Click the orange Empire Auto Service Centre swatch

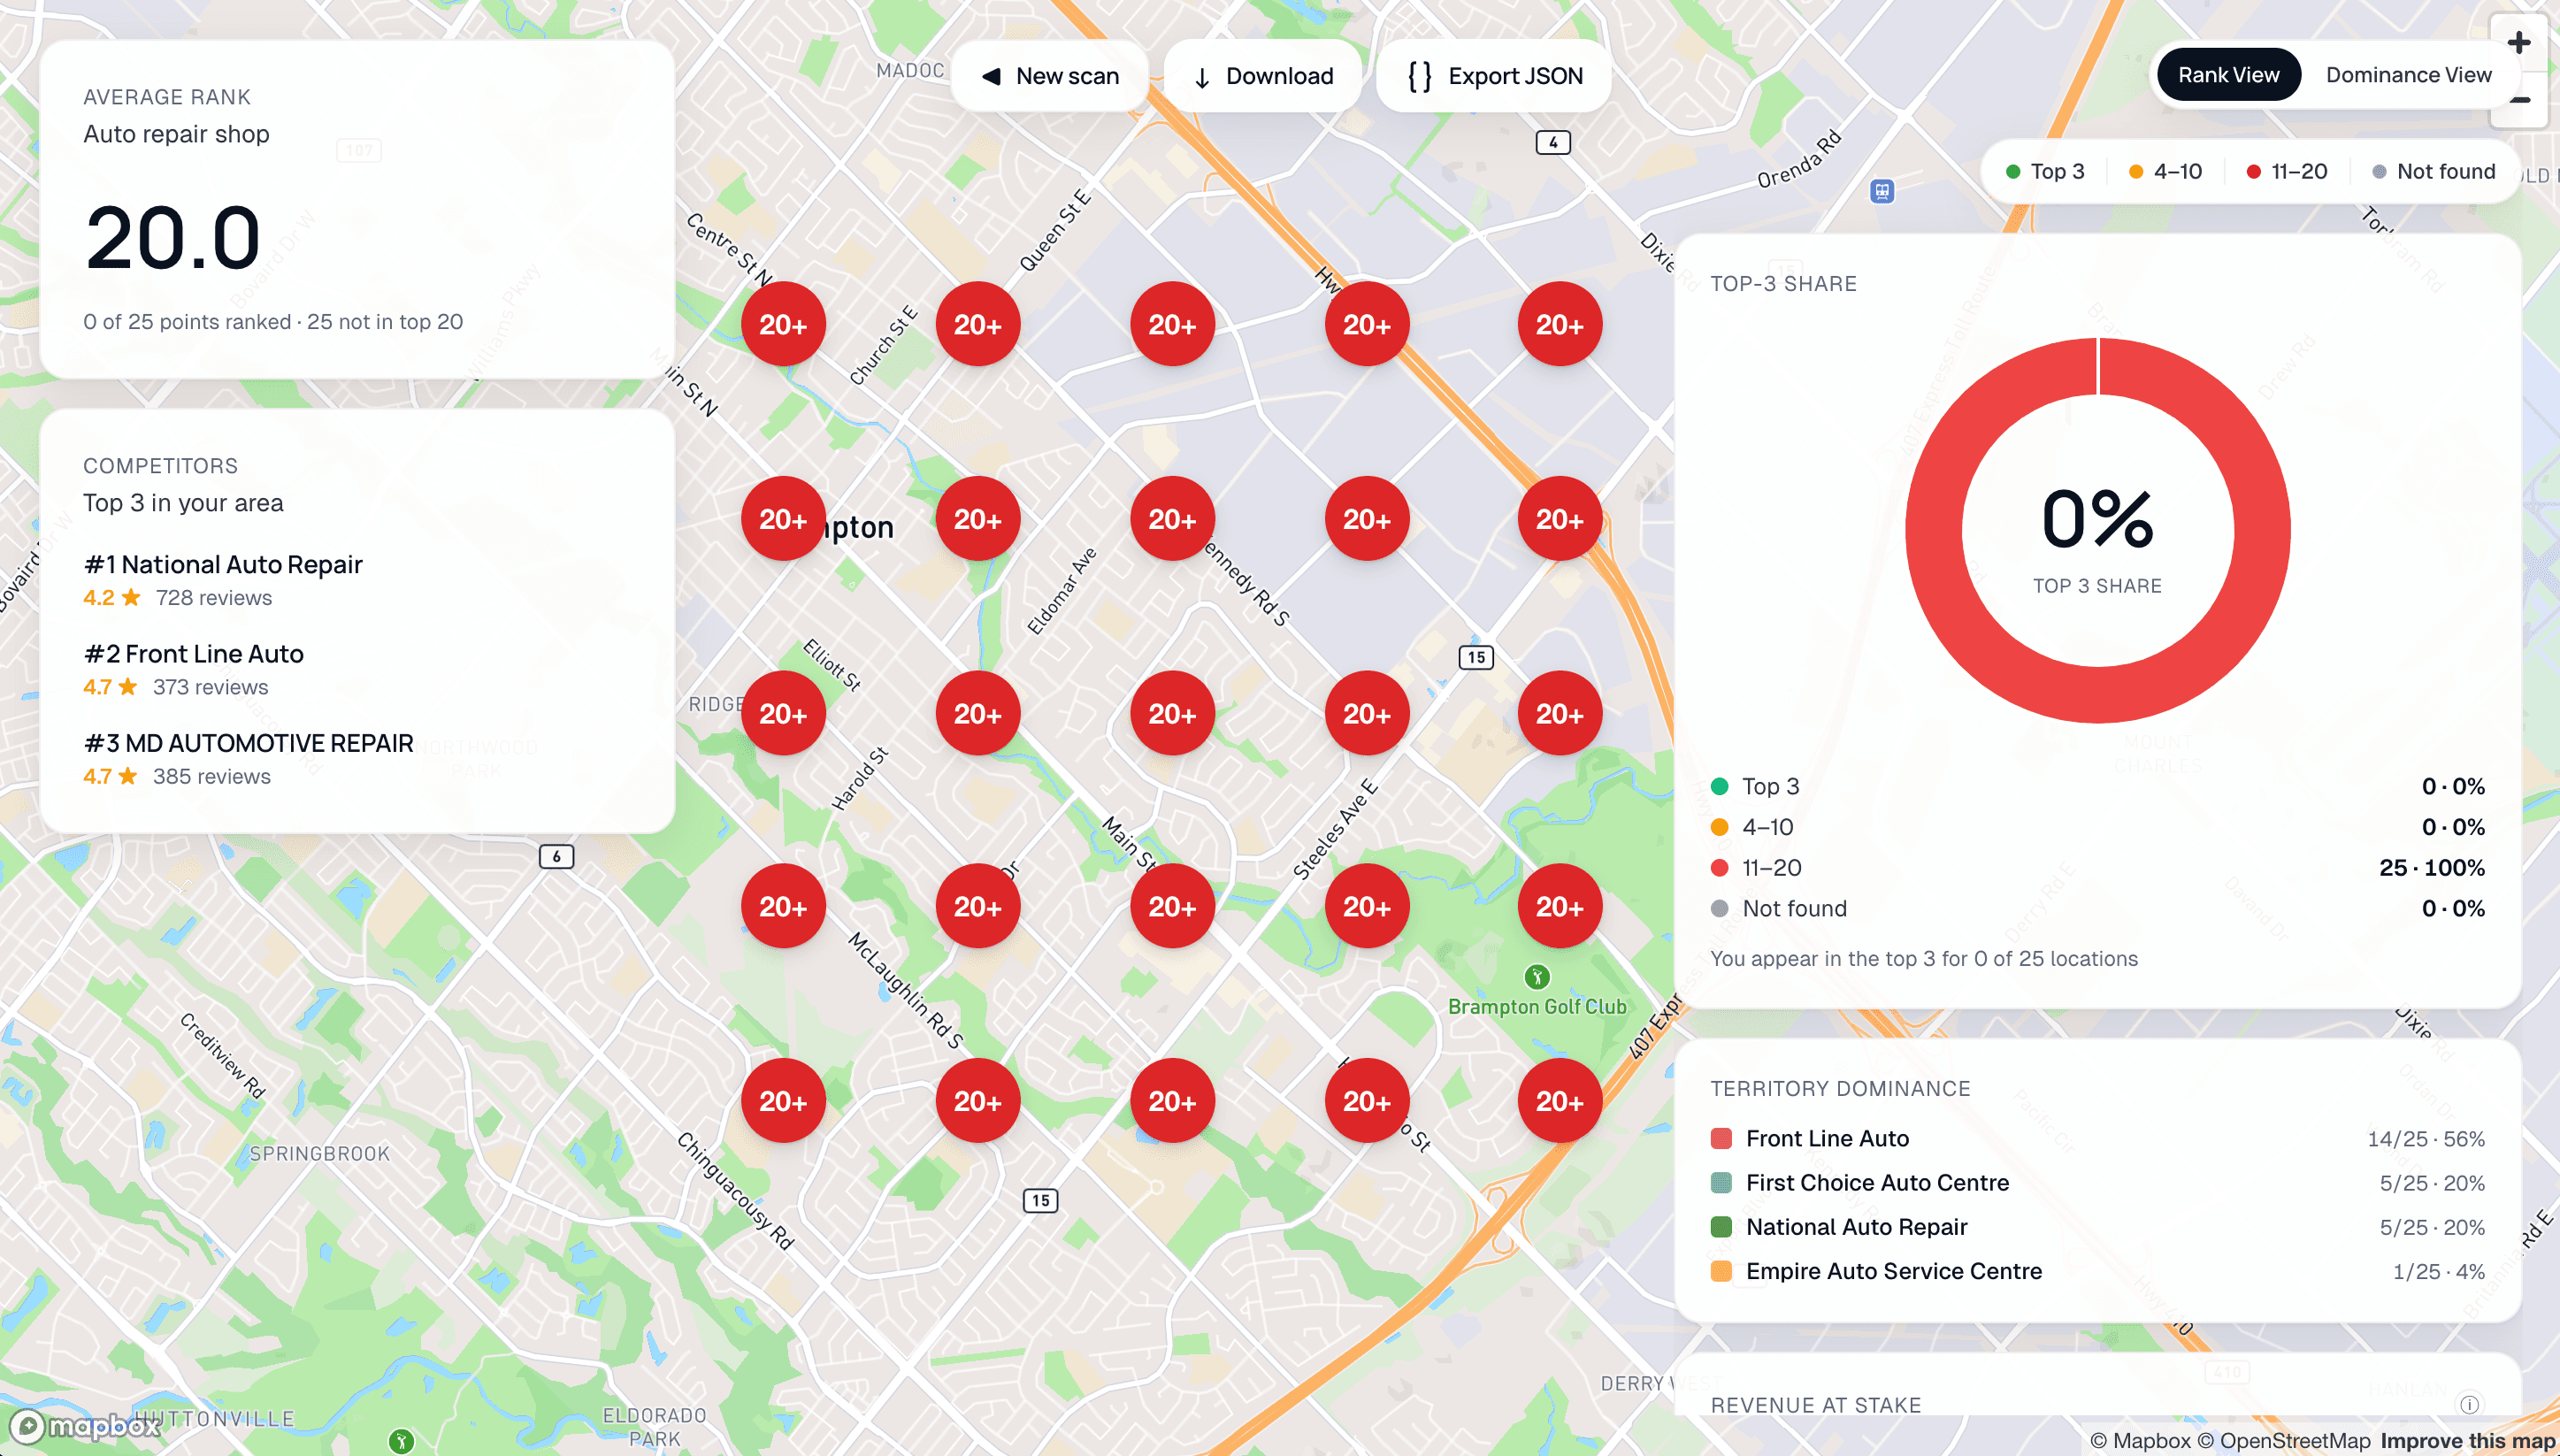[x=1721, y=1271]
